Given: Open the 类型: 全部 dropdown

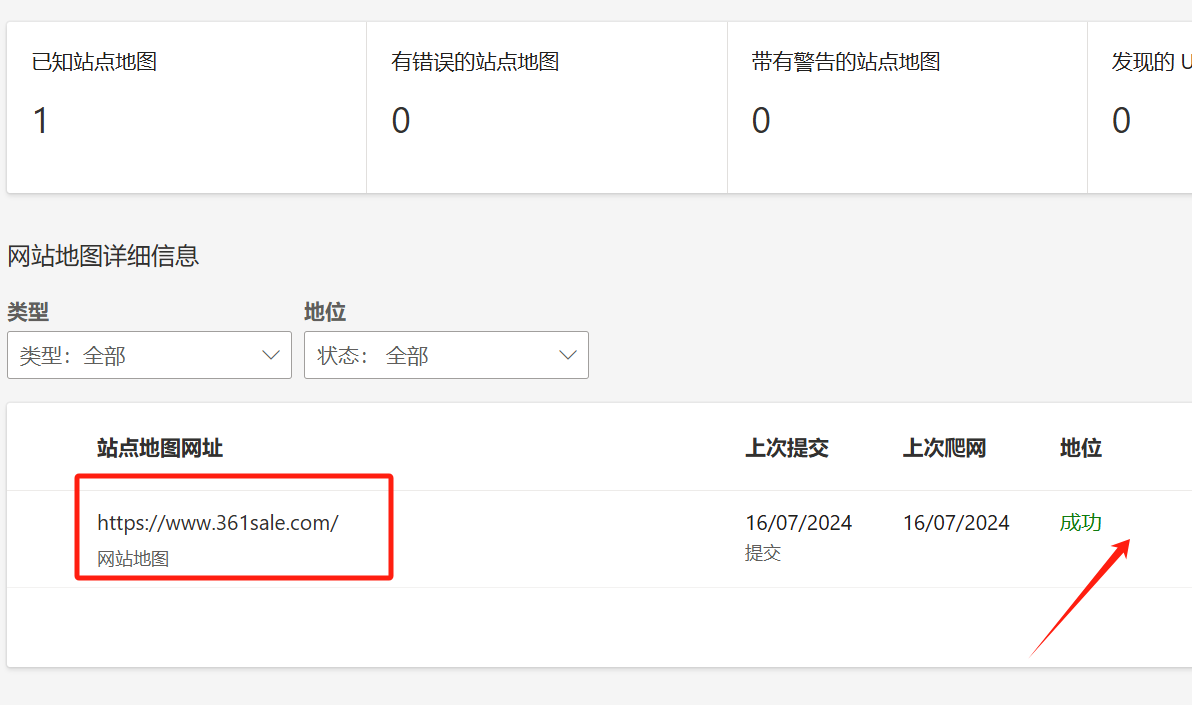Looking at the screenshot, I should 149,355.
